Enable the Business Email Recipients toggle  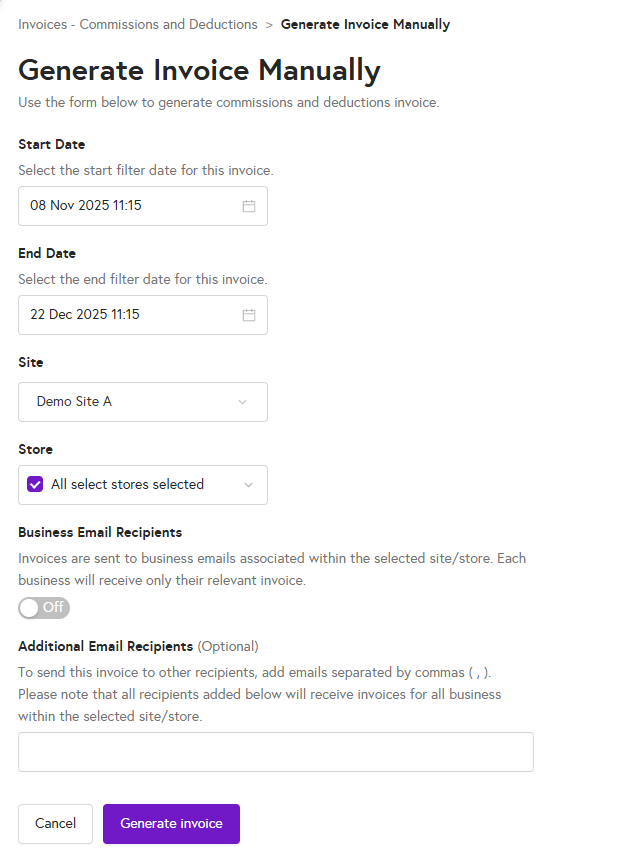click(x=44, y=608)
